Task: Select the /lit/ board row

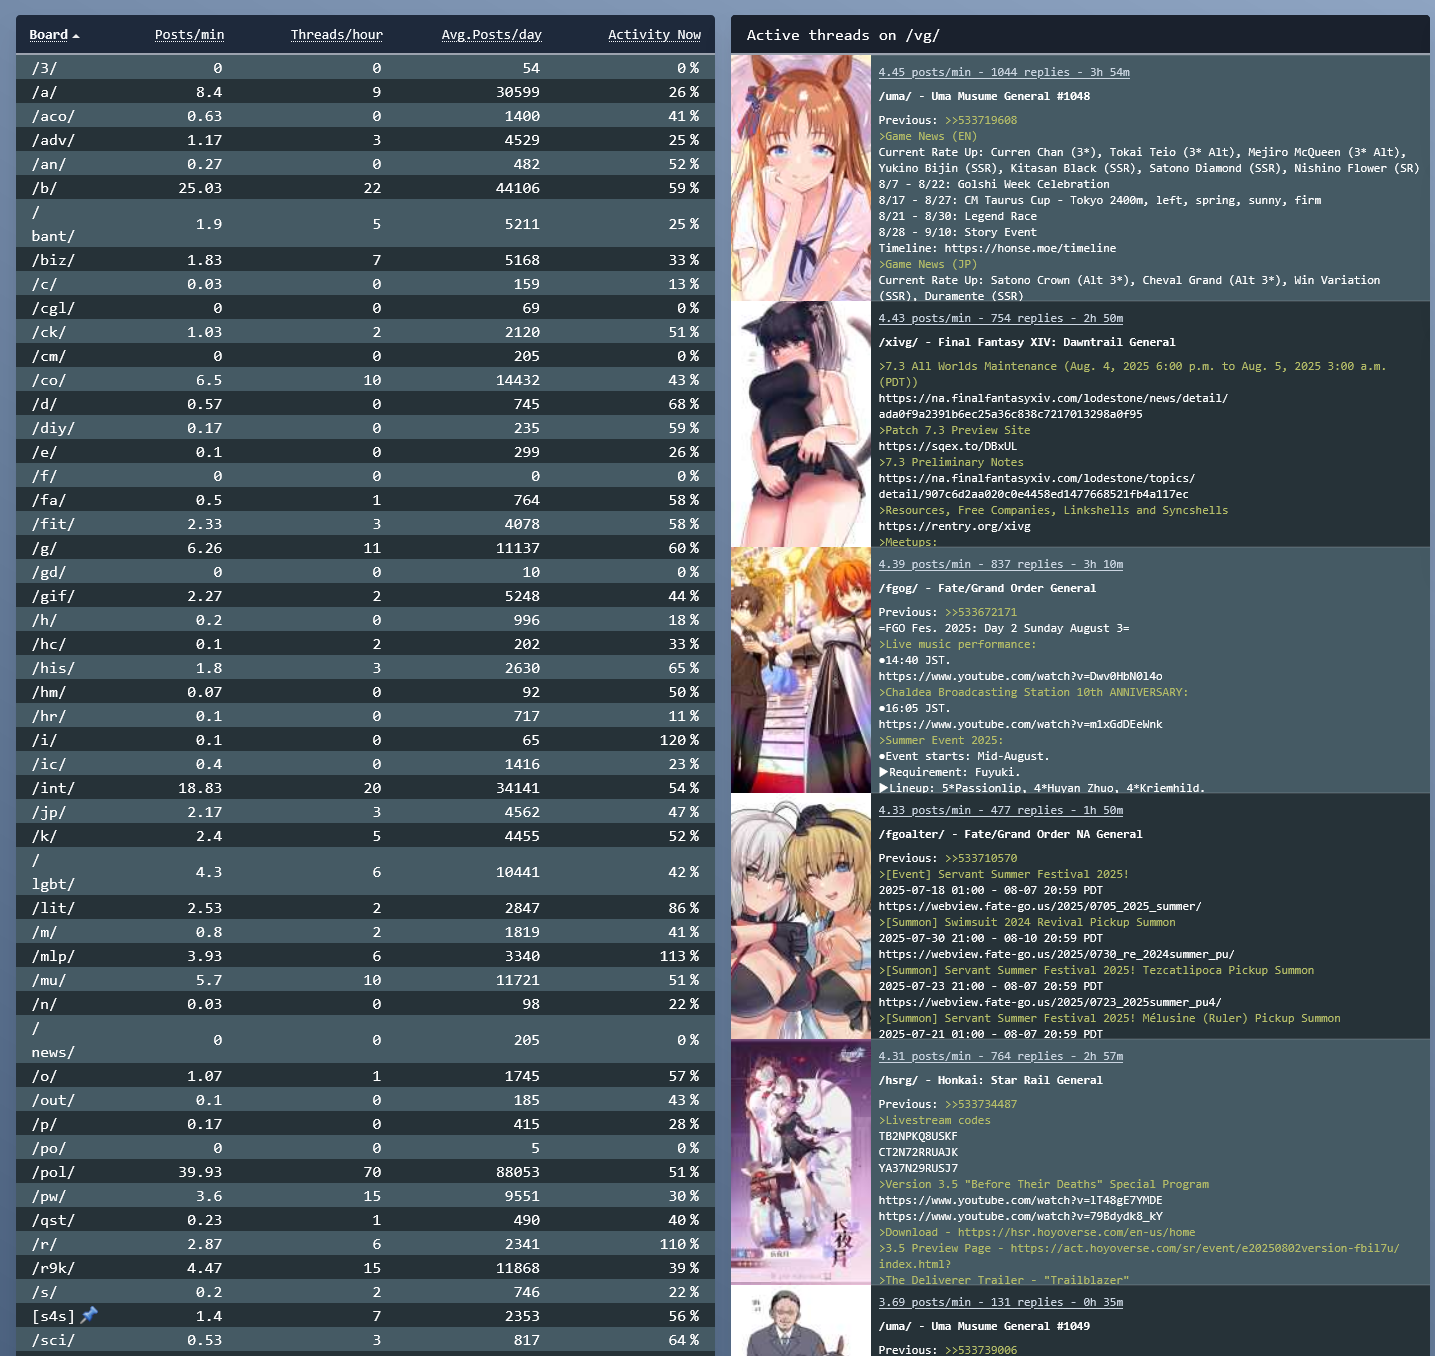Action: click(365, 908)
